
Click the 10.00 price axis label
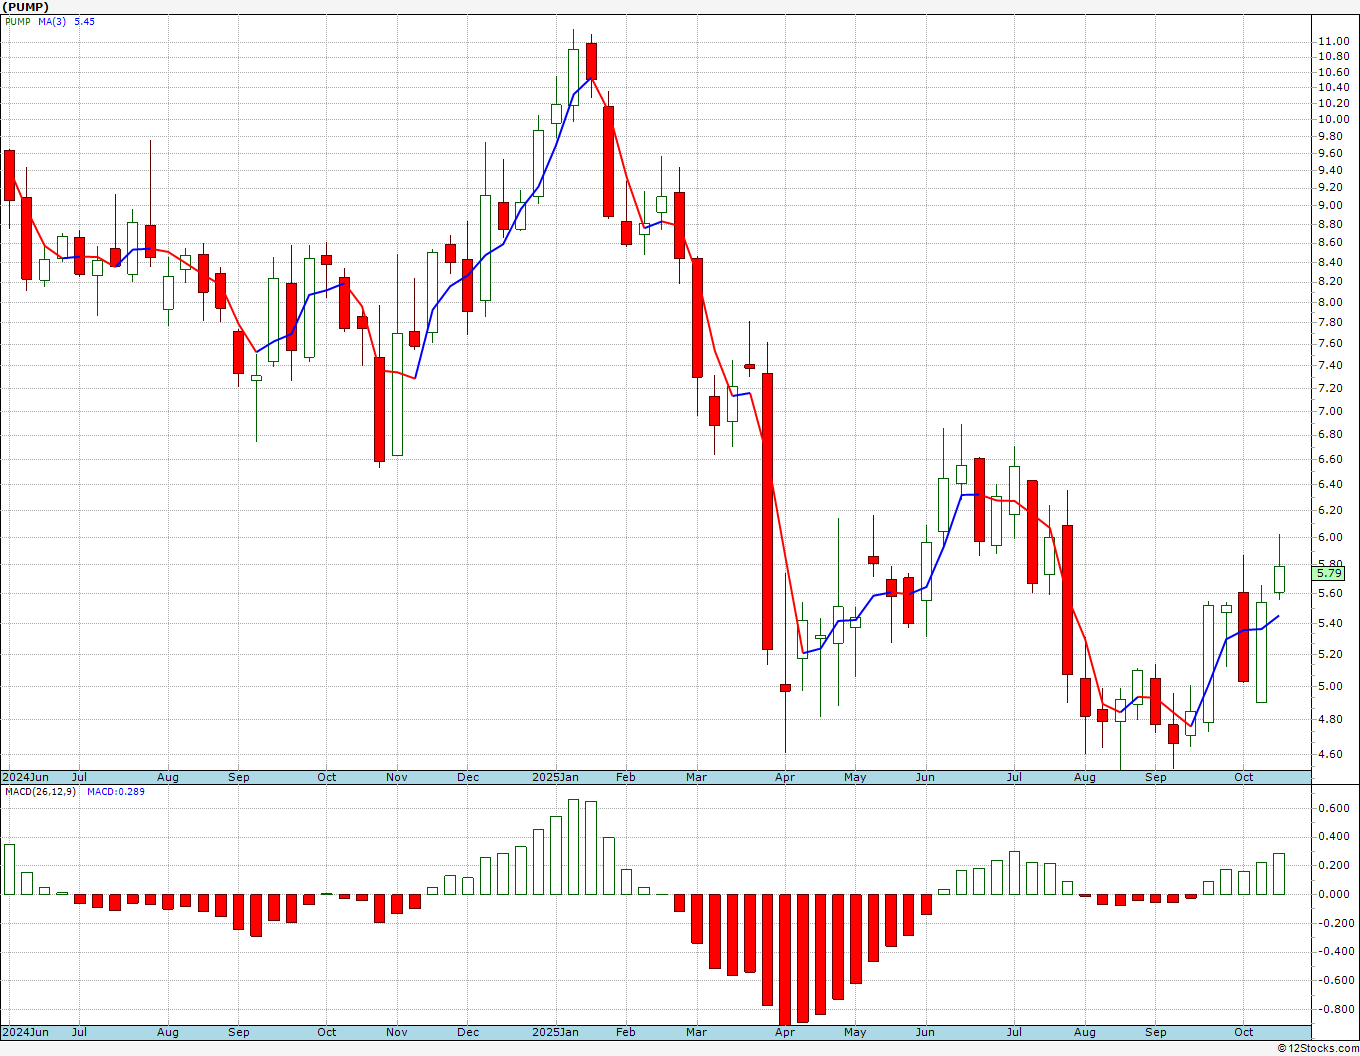pos(1333,119)
